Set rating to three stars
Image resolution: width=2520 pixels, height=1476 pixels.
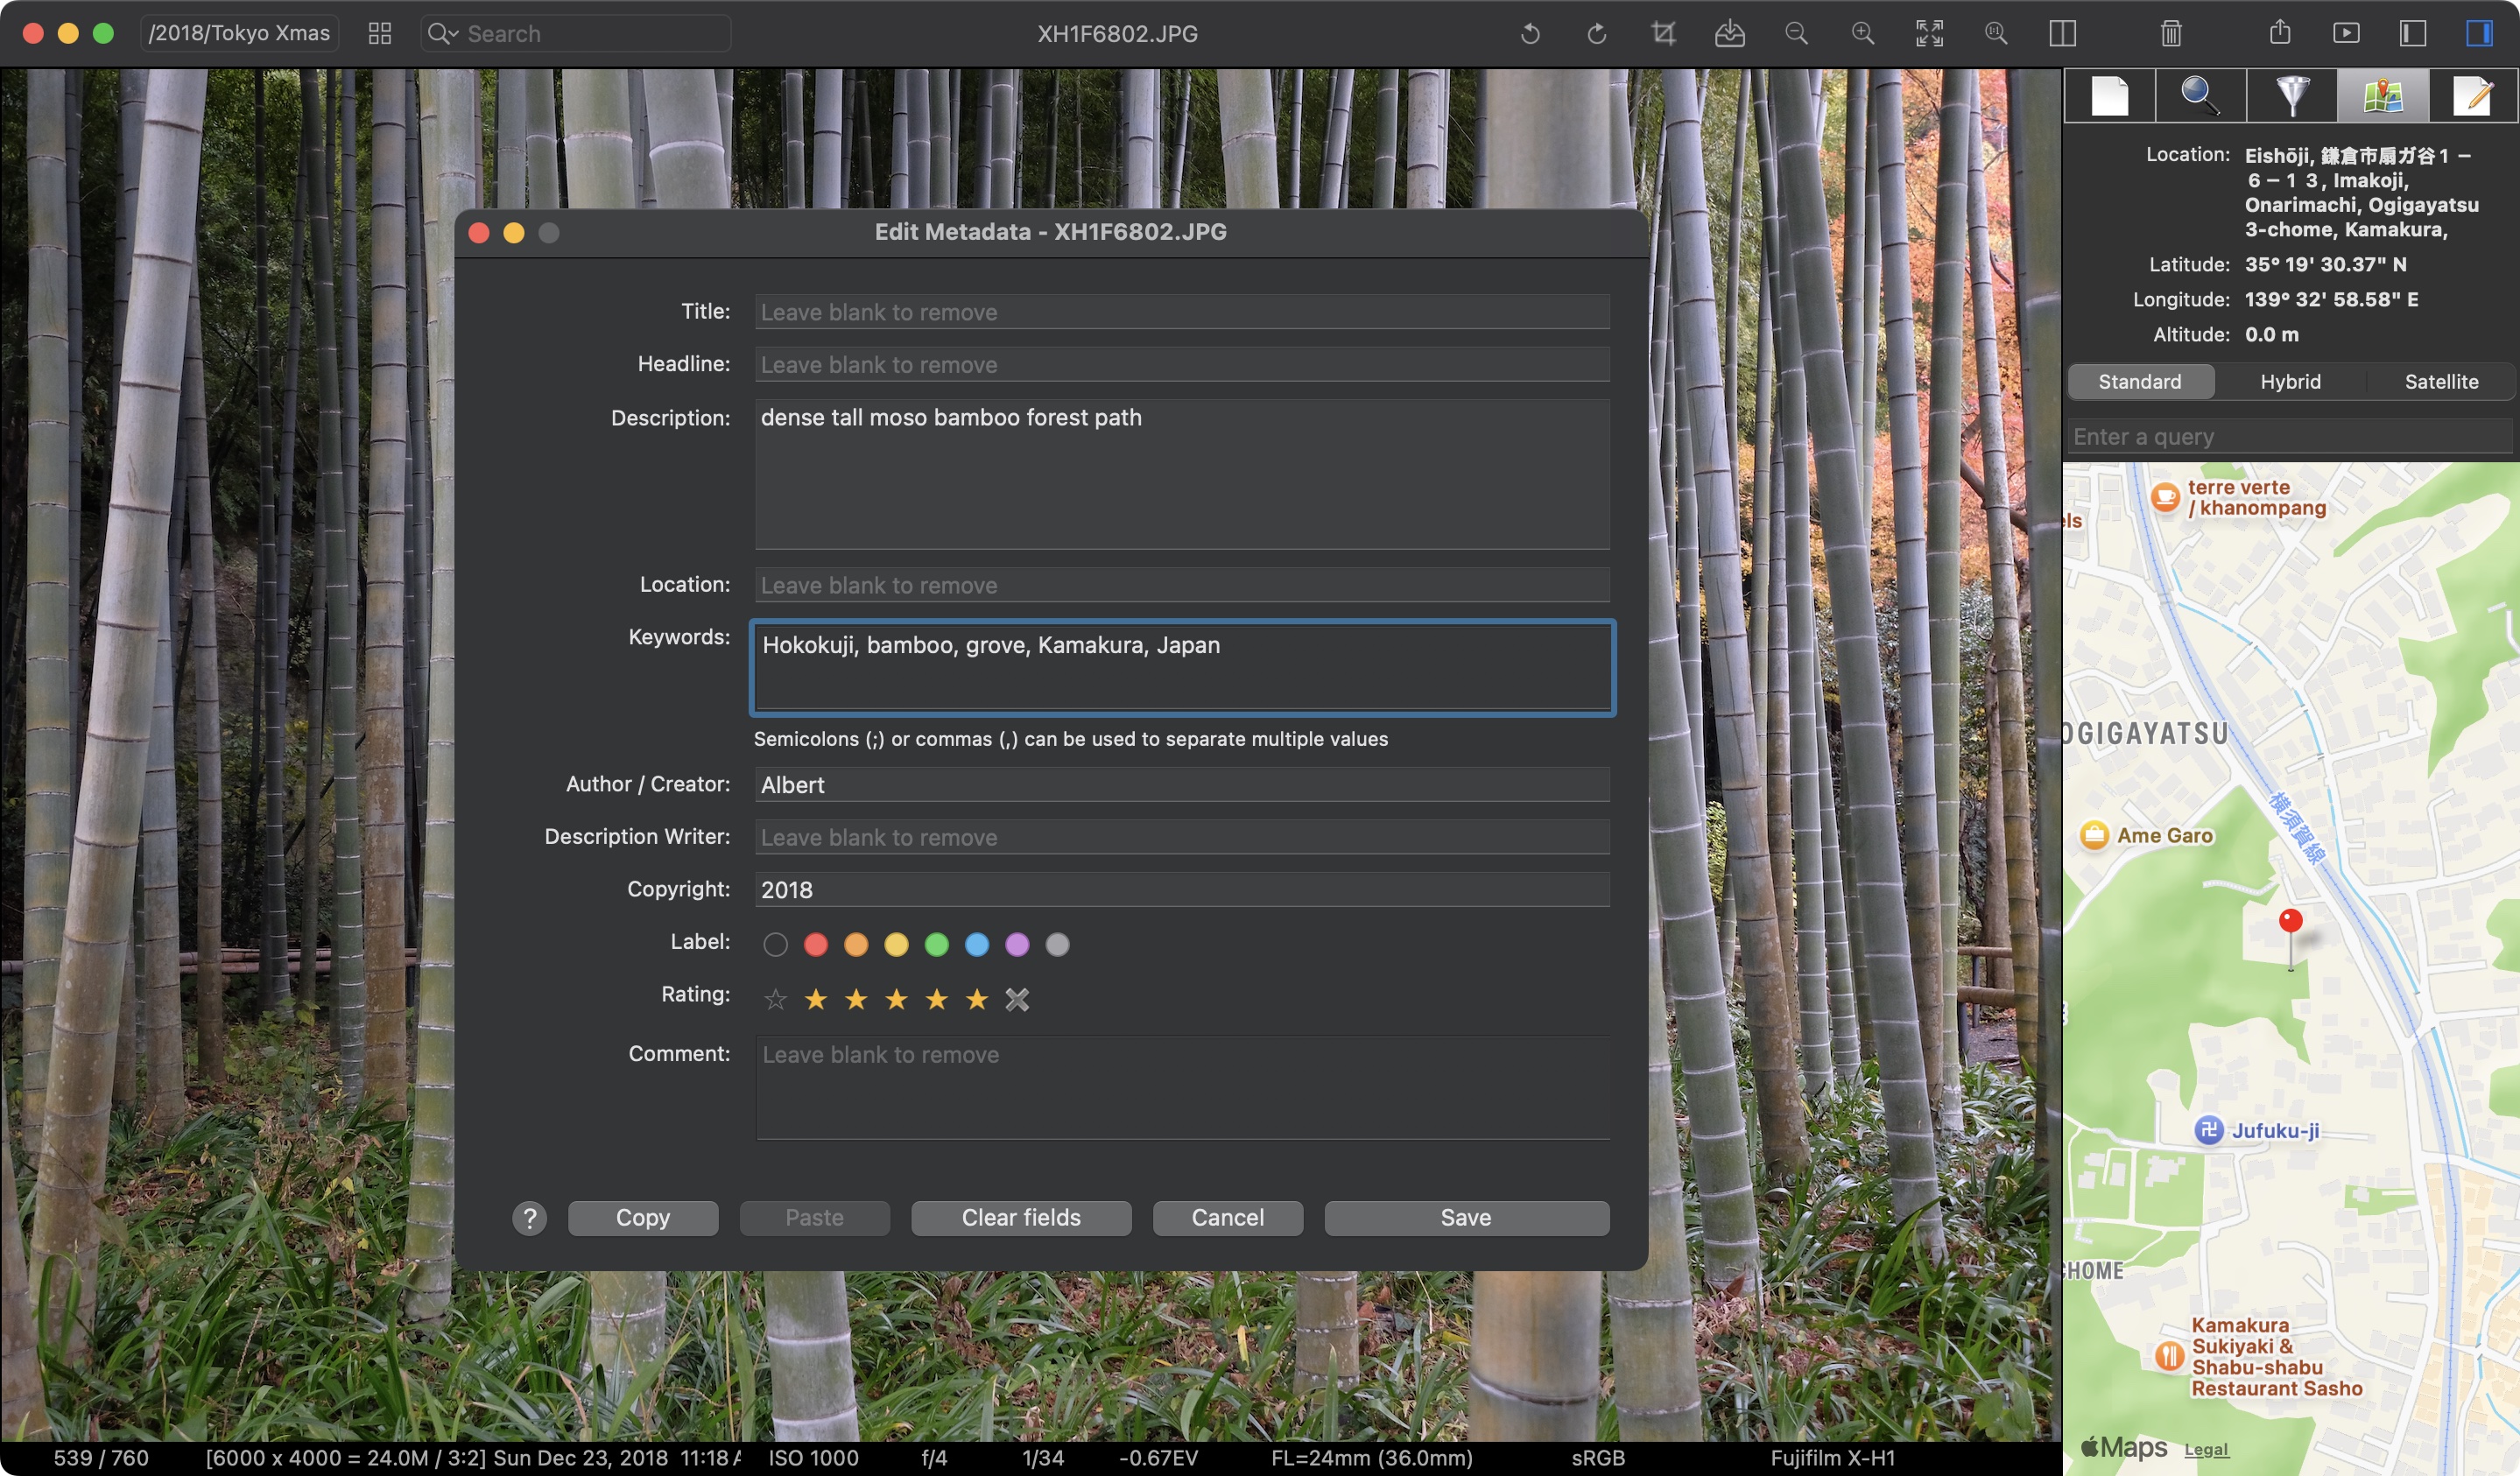(x=896, y=999)
